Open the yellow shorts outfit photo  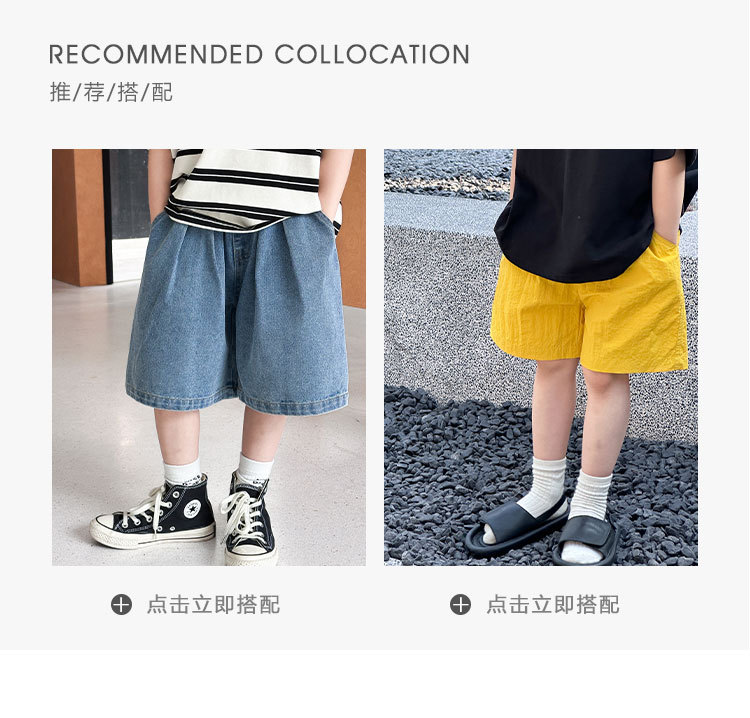[x=541, y=357]
